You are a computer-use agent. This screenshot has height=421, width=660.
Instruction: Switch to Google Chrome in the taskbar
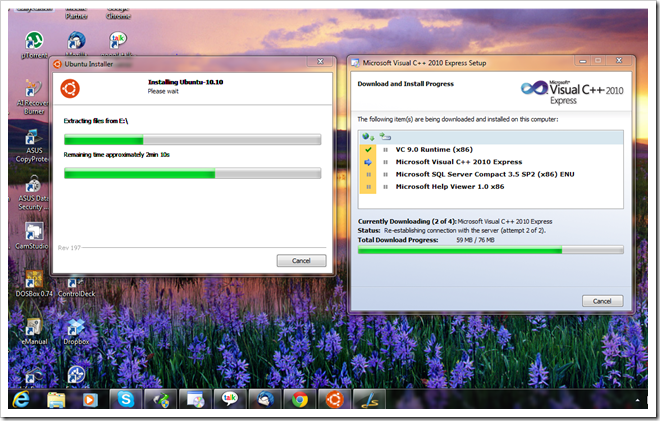click(x=300, y=399)
